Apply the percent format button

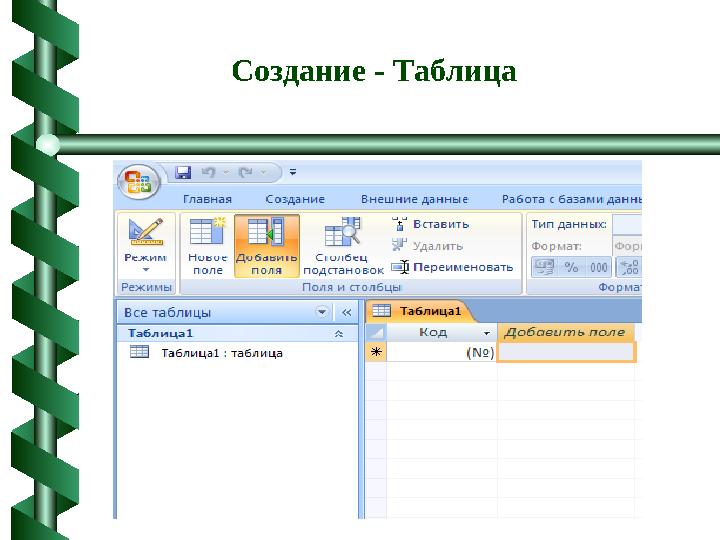(571, 267)
